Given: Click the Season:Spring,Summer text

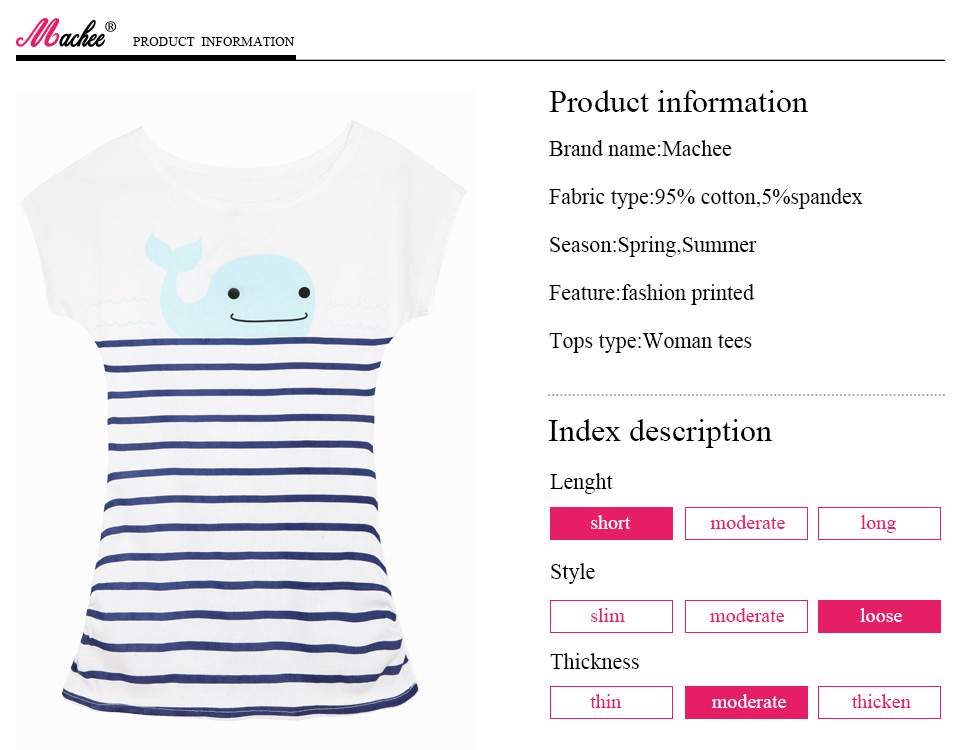Looking at the screenshot, I should point(652,245).
